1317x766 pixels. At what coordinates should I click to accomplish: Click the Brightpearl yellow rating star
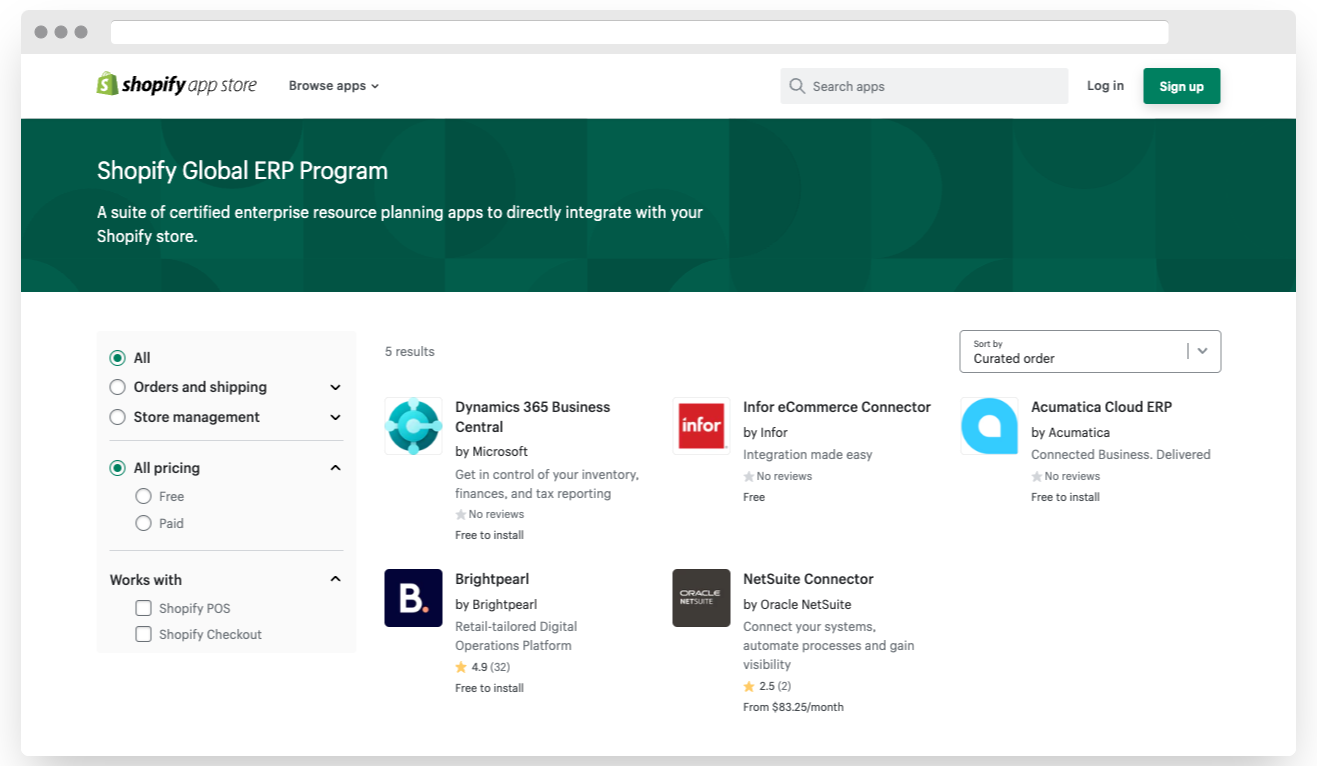tap(461, 667)
